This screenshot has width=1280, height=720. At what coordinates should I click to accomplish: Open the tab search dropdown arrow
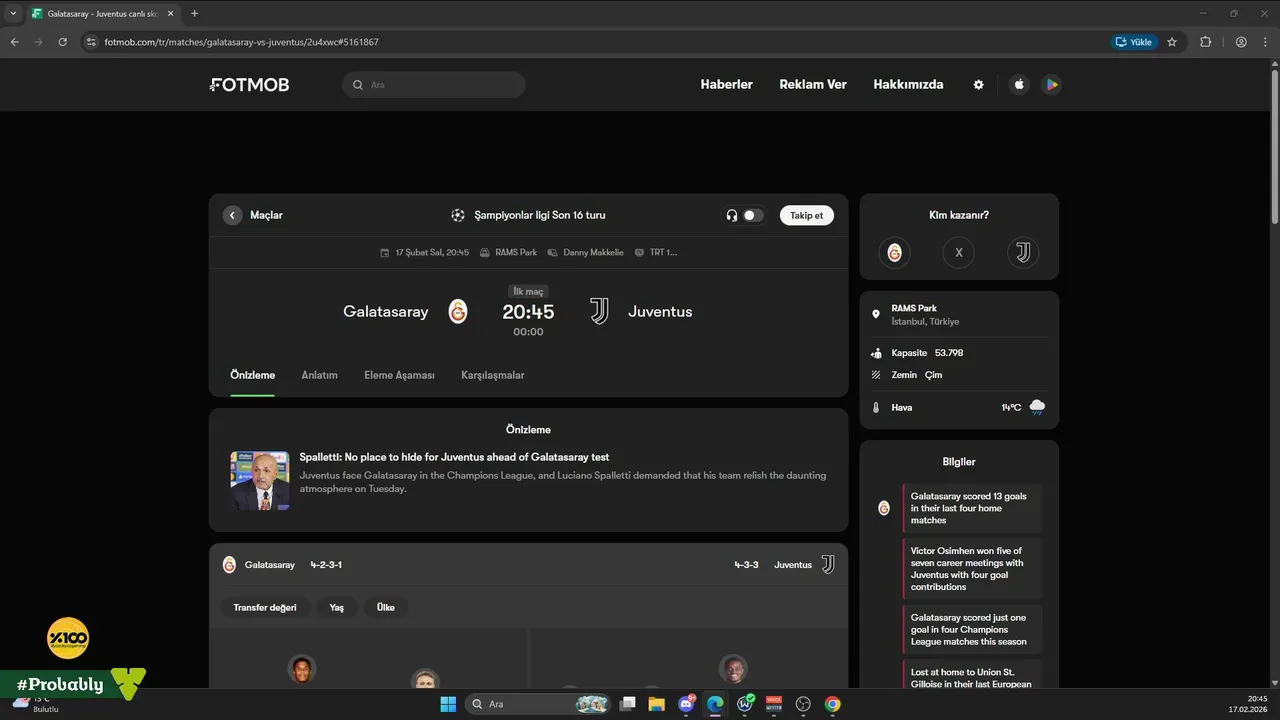click(x=13, y=13)
